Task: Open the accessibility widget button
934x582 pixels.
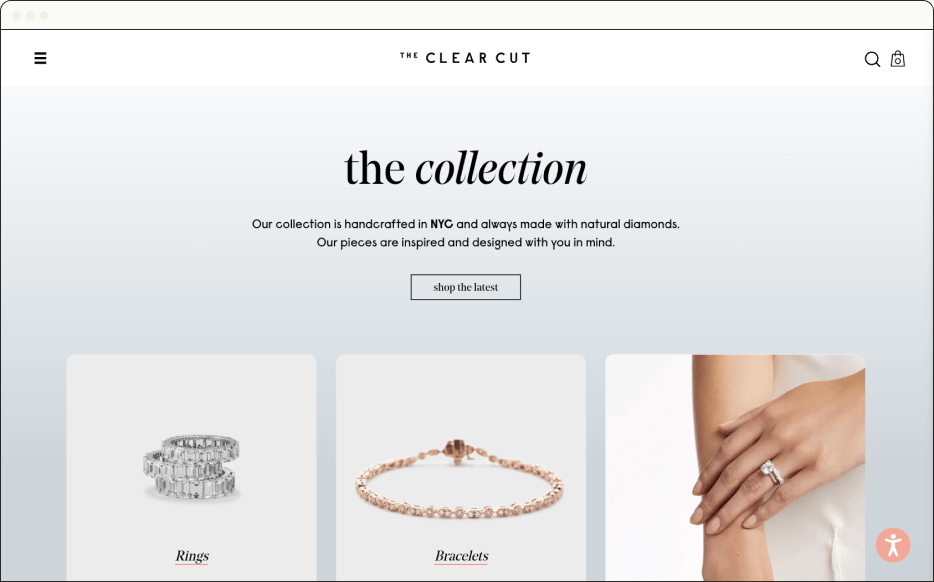Action: [893, 545]
